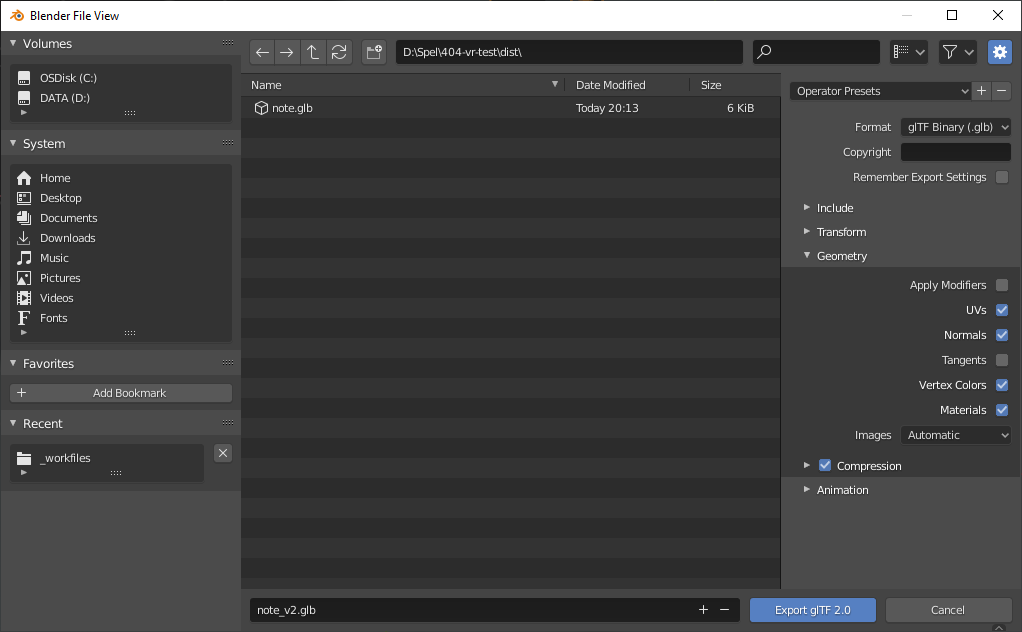Create a new folder
The height and width of the screenshot is (632, 1022).
click(x=374, y=52)
